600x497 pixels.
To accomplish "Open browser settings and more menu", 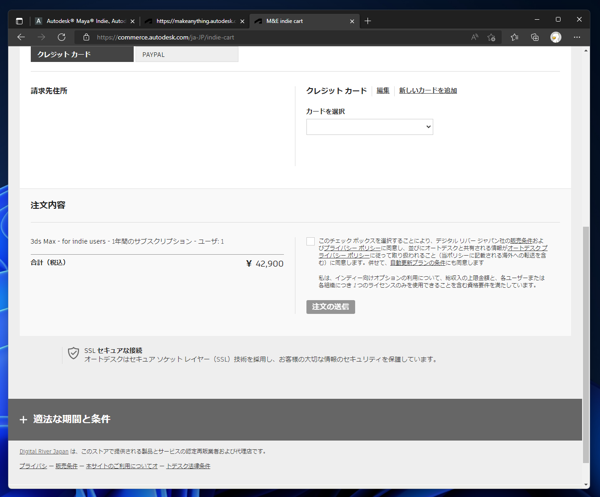I will (x=577, y=37).
